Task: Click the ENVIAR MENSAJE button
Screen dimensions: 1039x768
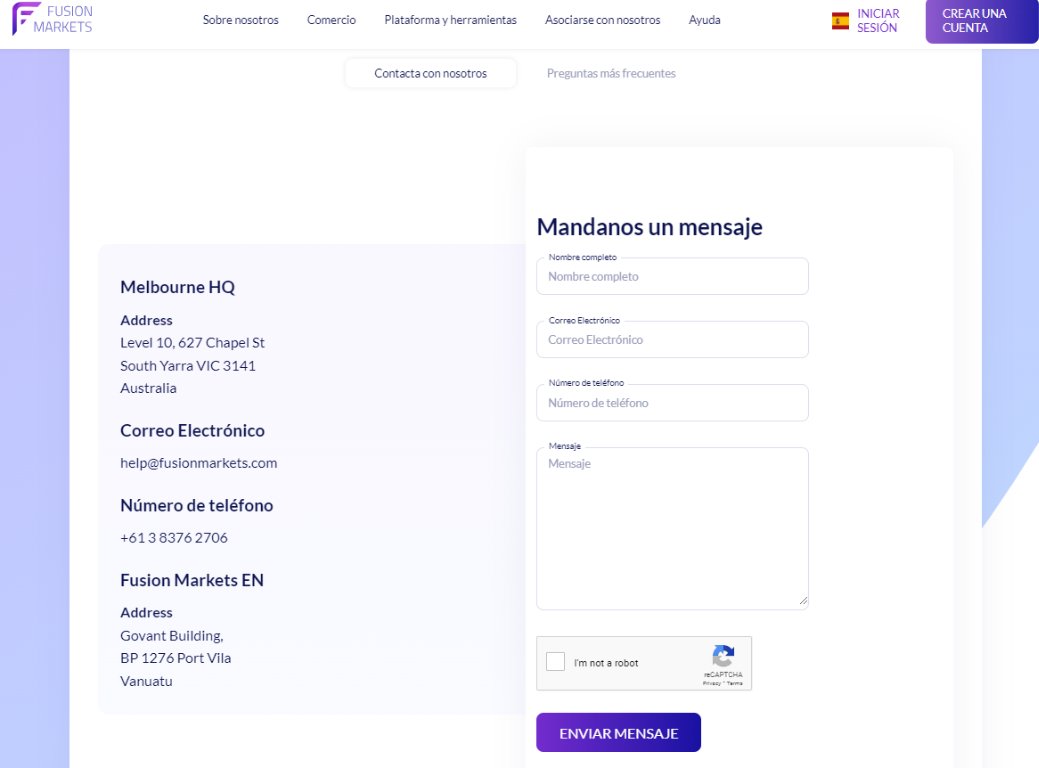Action: 618,732
